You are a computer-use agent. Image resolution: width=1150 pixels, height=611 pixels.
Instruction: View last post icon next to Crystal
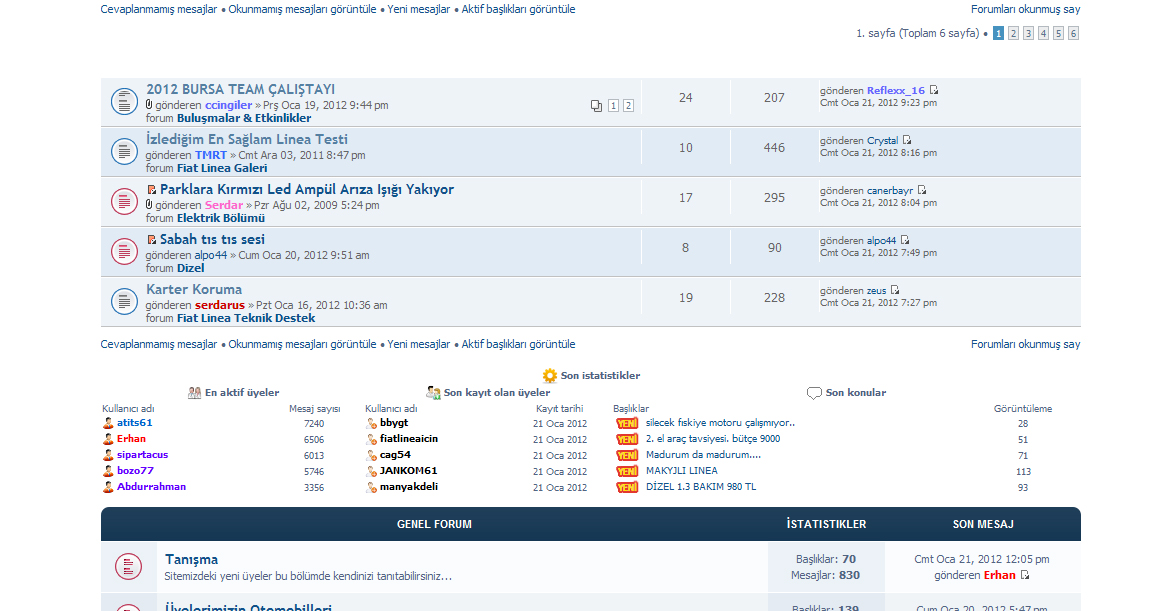coord(907,140)
